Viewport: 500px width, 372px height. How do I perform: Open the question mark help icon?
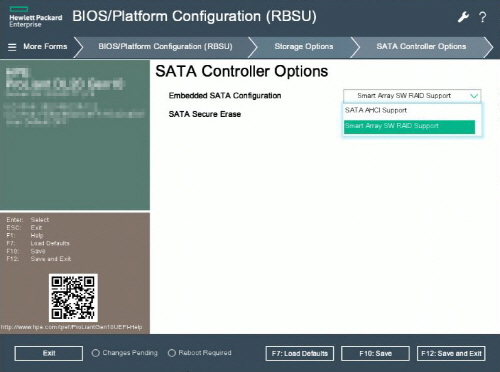tap(482, 17)
